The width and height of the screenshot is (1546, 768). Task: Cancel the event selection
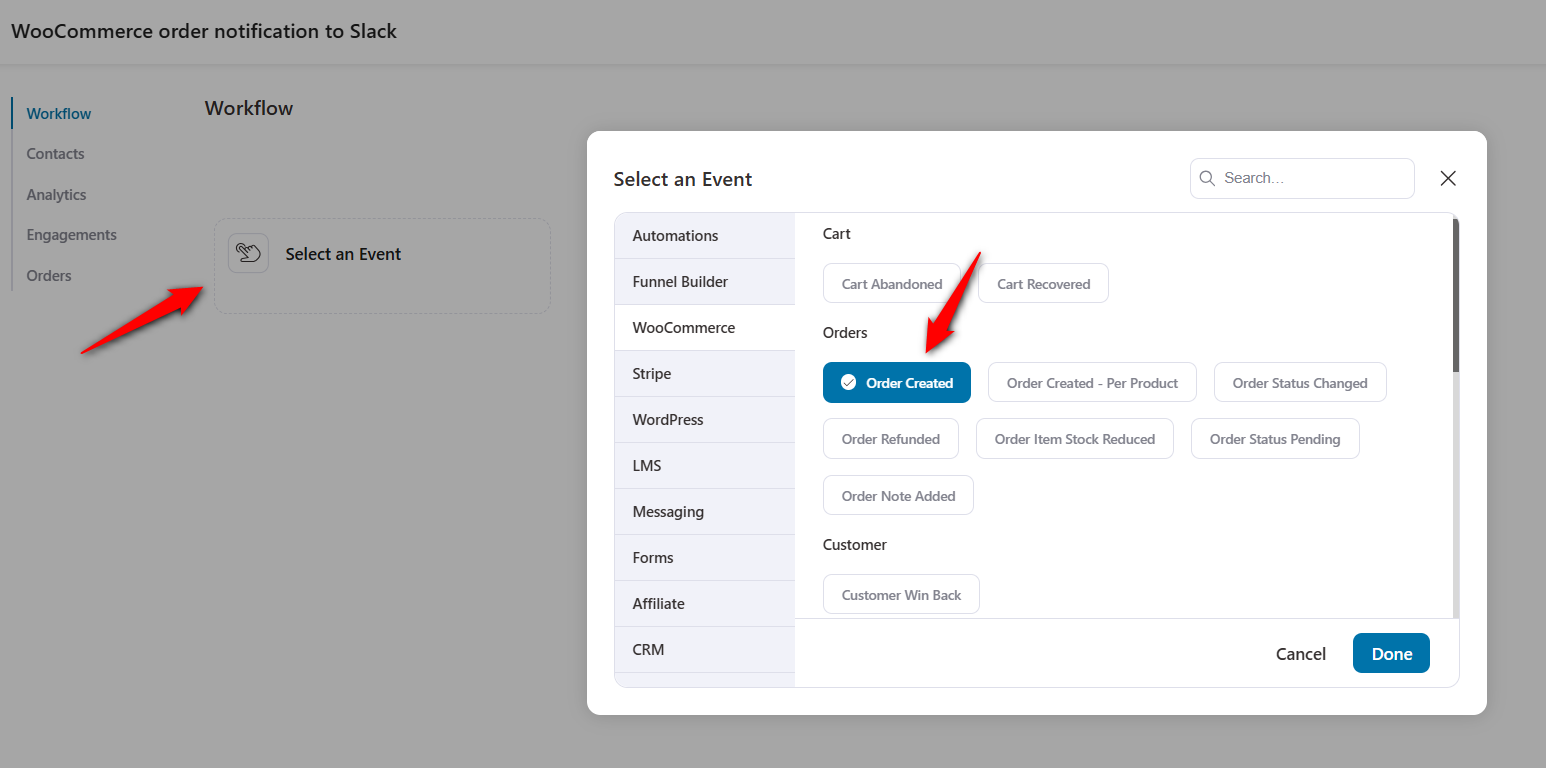(1300, 653)
